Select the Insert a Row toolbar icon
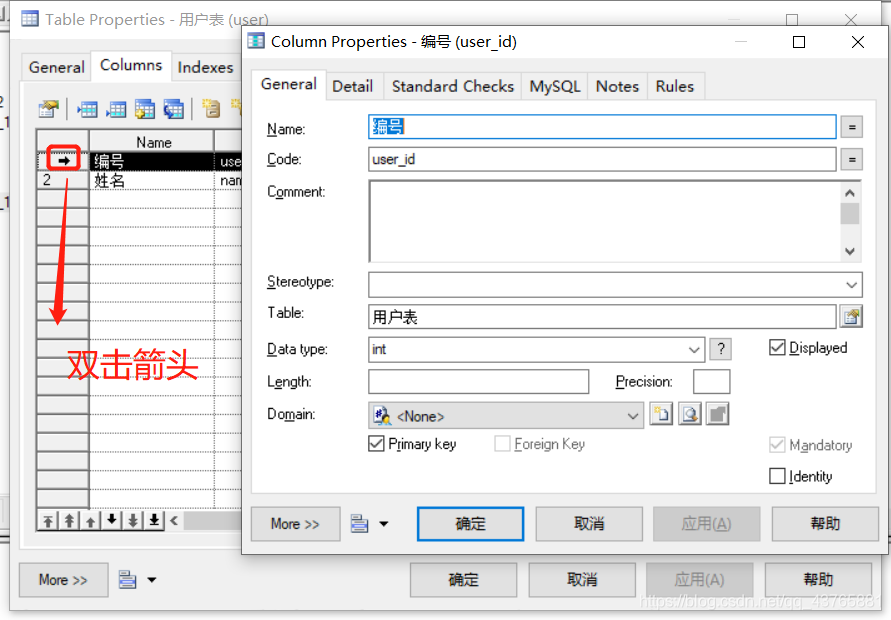The height and width of the screenshot is (620, 891). [x=90, y=109]
